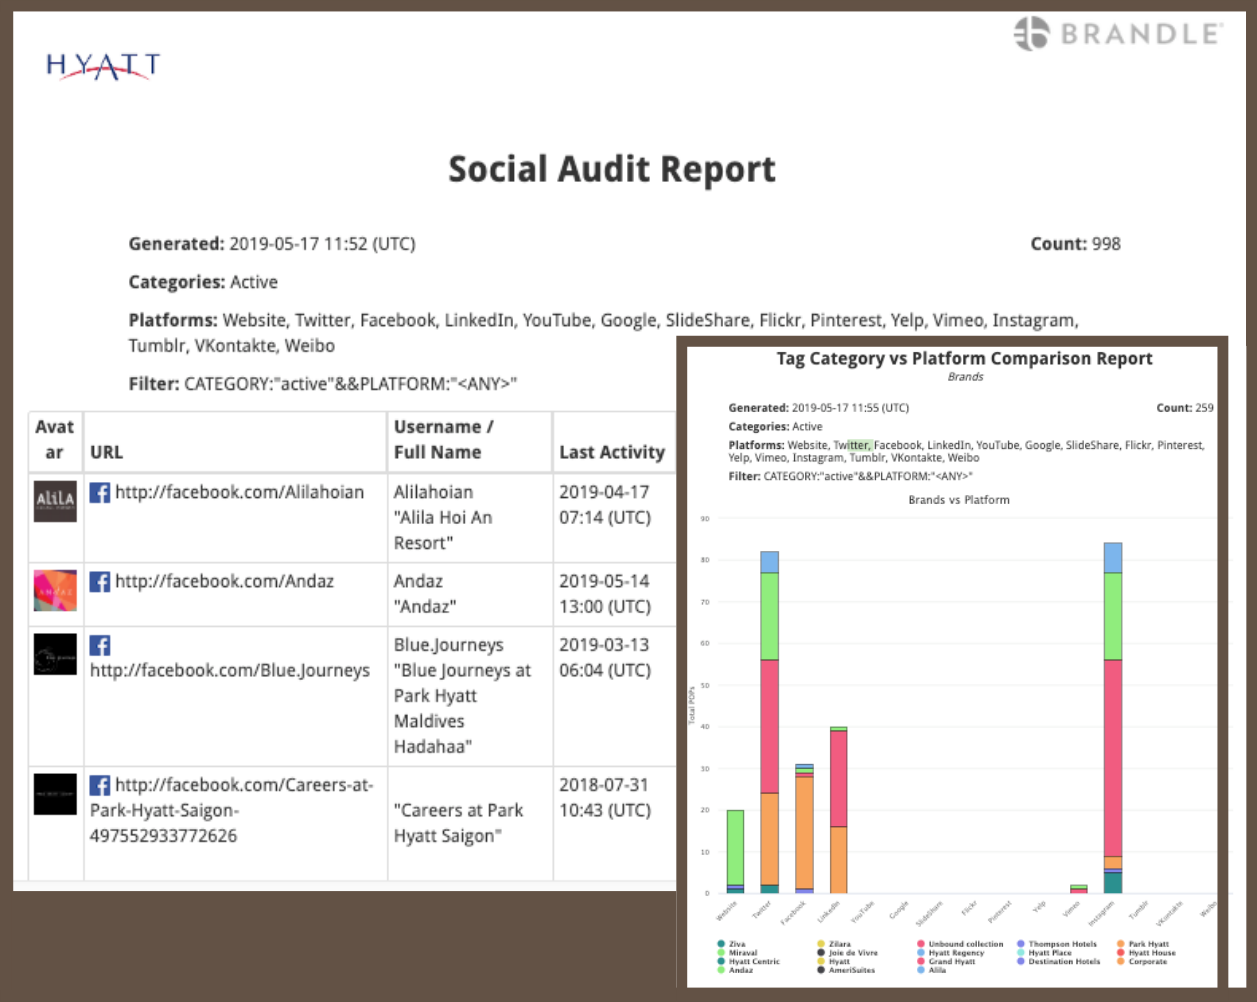The image size is (1257, 1002).
Task: Toggle the Hyatt Regency legend entry
Action: pyautogui.click(x=951, y=953)
